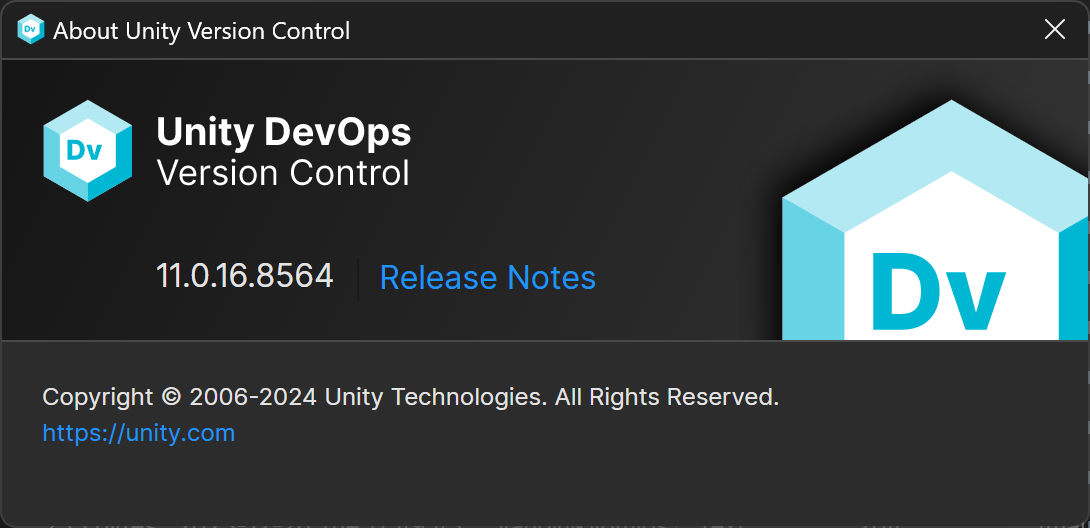Screen dimensions: 1090x528
Task: Open the https://unity.com link
Action: pyautogui.click(x=139, y=433)
